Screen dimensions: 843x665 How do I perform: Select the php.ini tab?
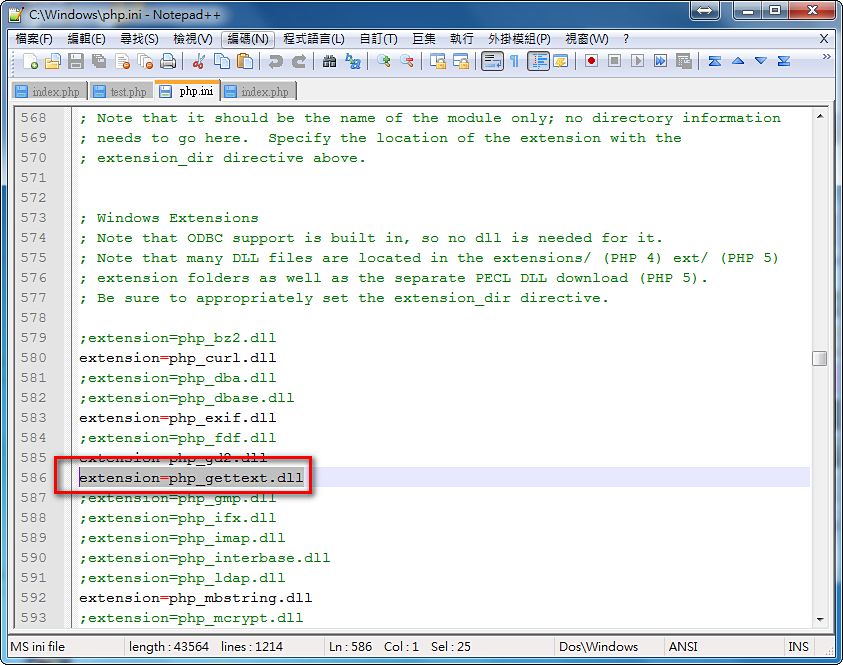[x=188, y=91]
